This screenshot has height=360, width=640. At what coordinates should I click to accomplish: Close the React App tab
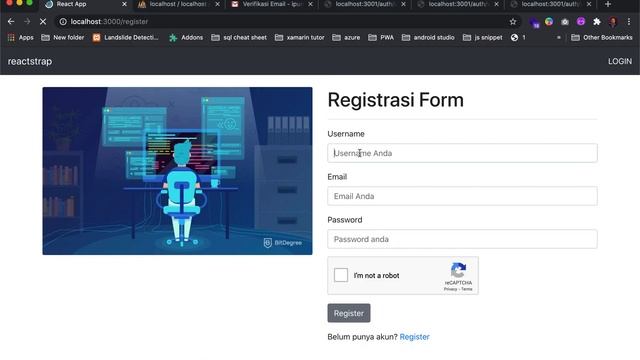click(x=124, y=4)
